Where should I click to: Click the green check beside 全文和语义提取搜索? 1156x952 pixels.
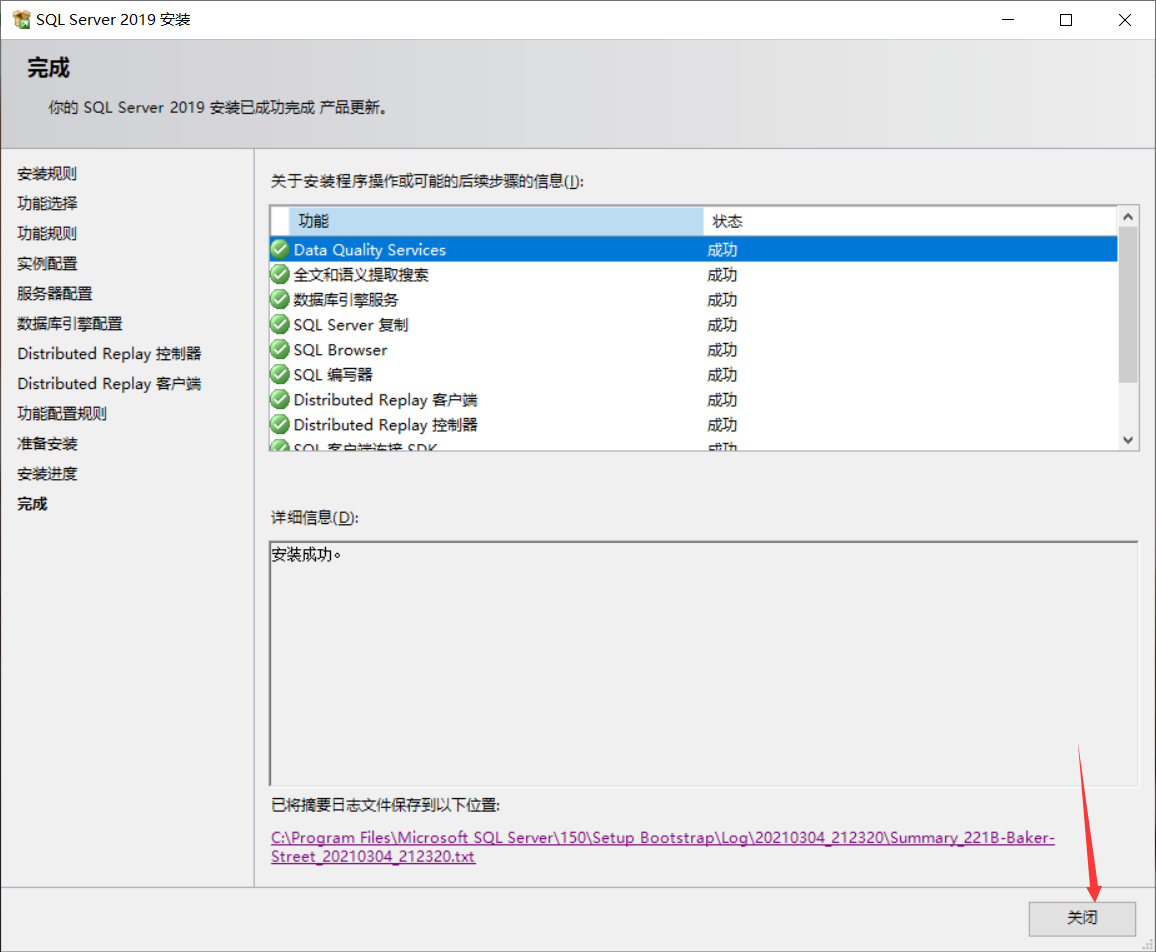point(279,274)
